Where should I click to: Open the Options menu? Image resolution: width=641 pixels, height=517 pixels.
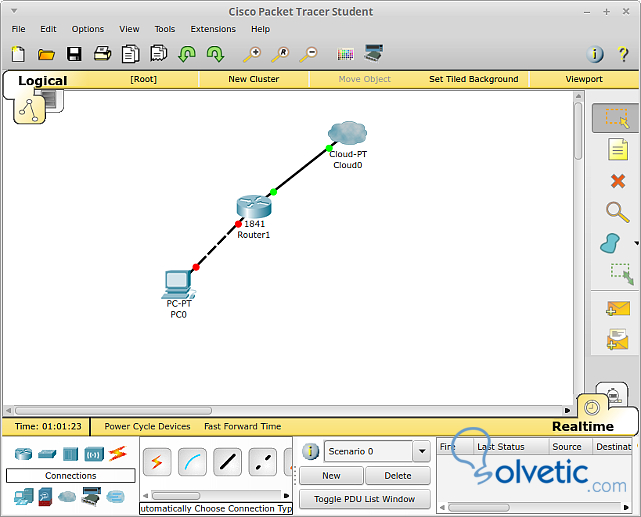click(x=88, y=29)
